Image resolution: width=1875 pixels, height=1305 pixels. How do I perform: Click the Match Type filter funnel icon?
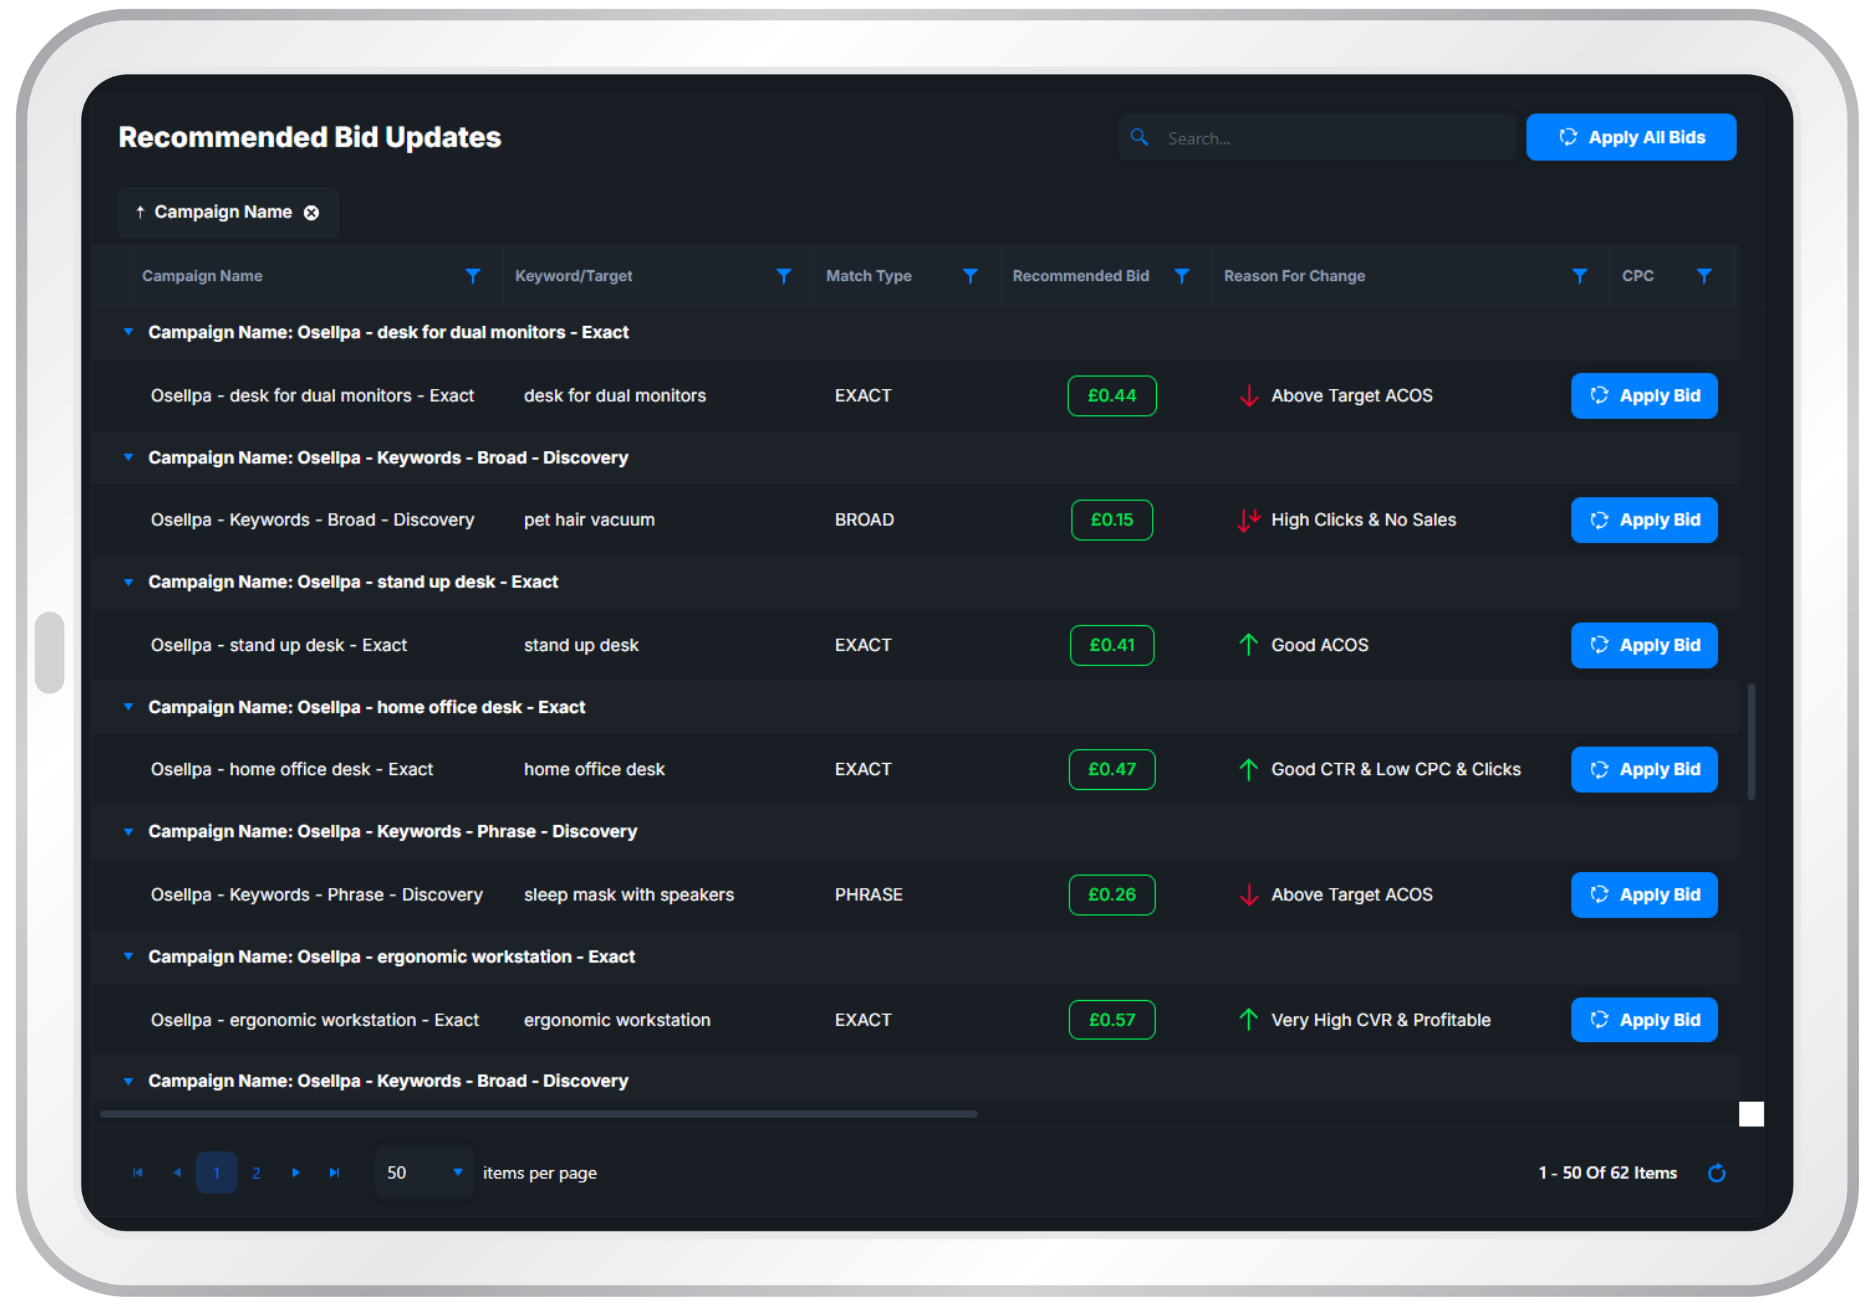tap(970, 276)
